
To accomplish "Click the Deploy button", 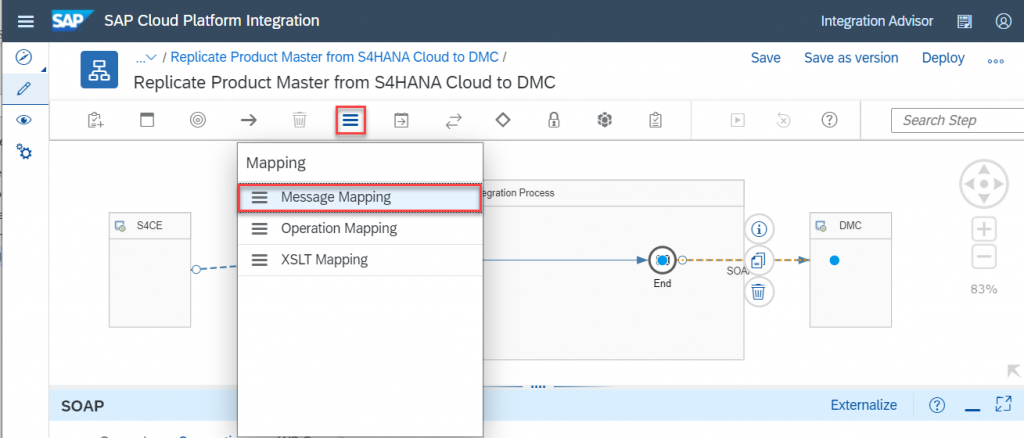I will 943,58.
